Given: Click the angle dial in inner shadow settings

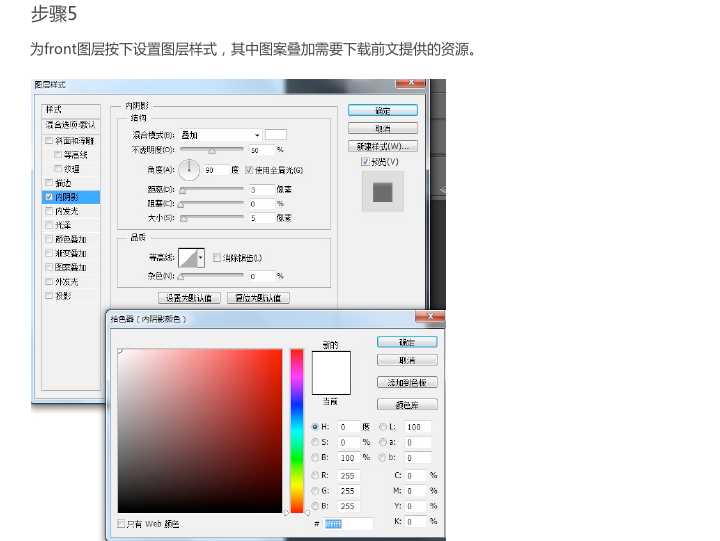Looking at the screenshot, I should click(x=190, y=170).
